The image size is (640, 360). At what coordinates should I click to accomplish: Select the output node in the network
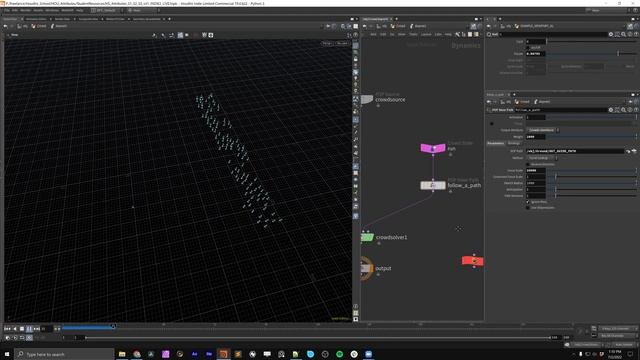point(367,268)
